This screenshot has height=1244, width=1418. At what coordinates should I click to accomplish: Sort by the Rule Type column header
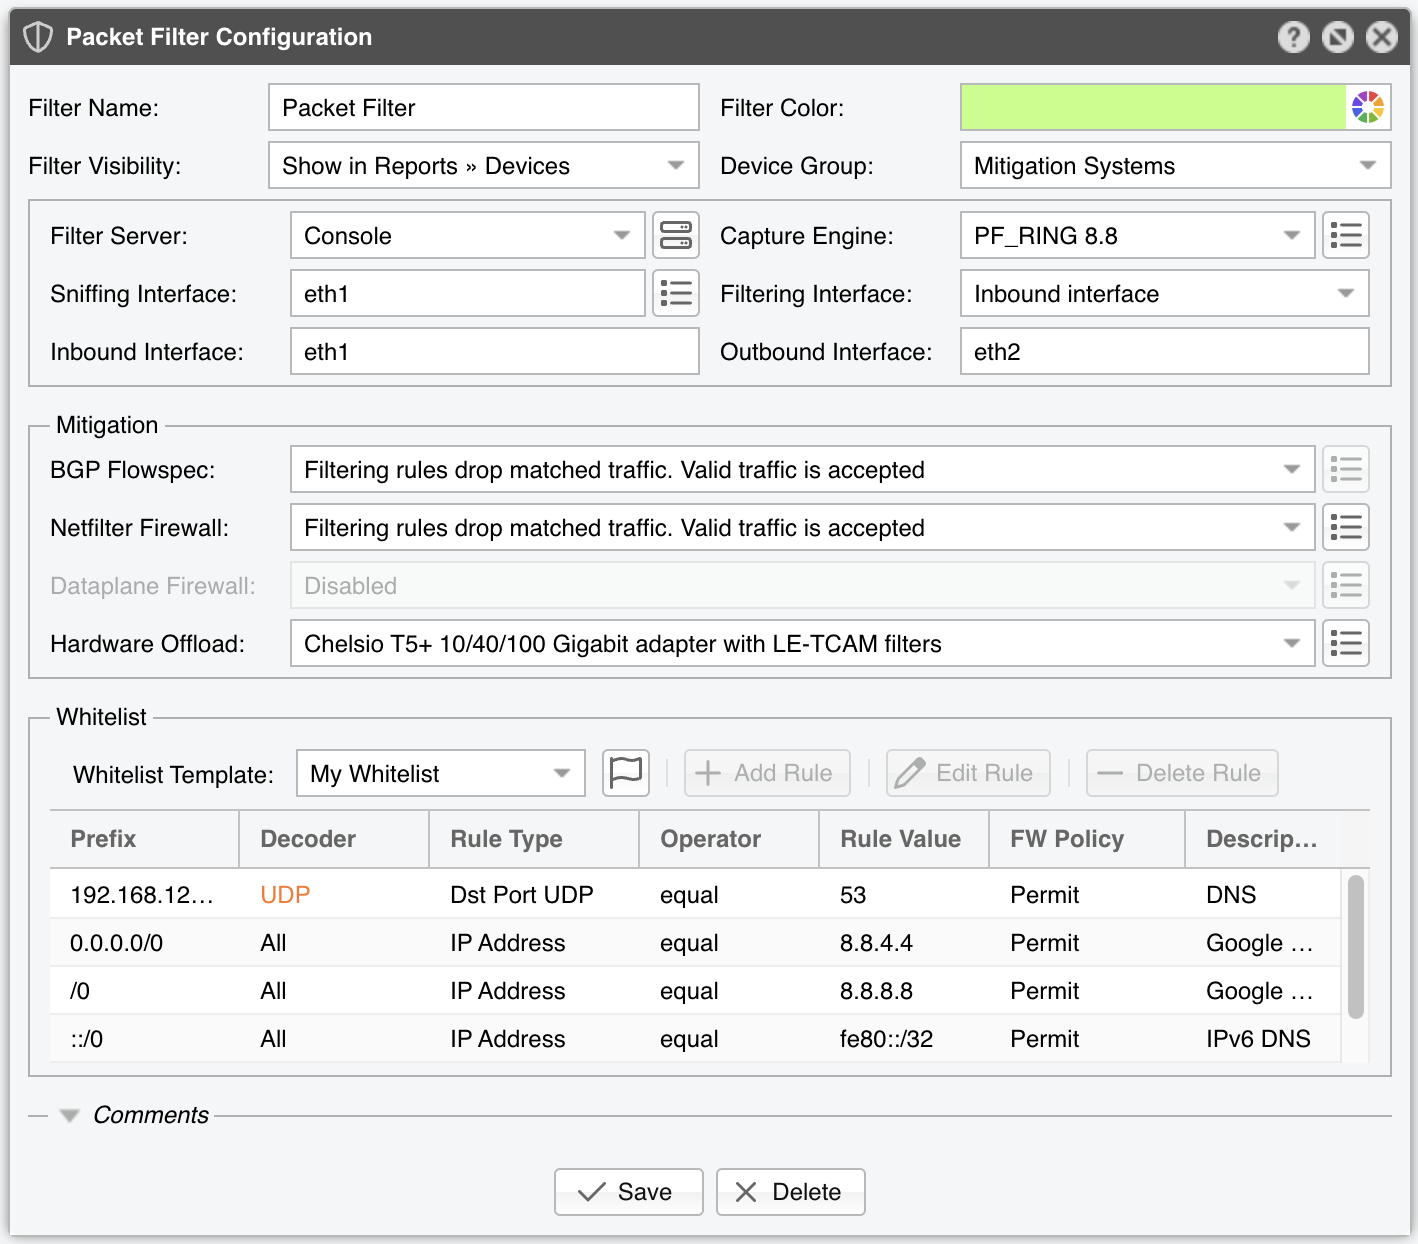506,839
